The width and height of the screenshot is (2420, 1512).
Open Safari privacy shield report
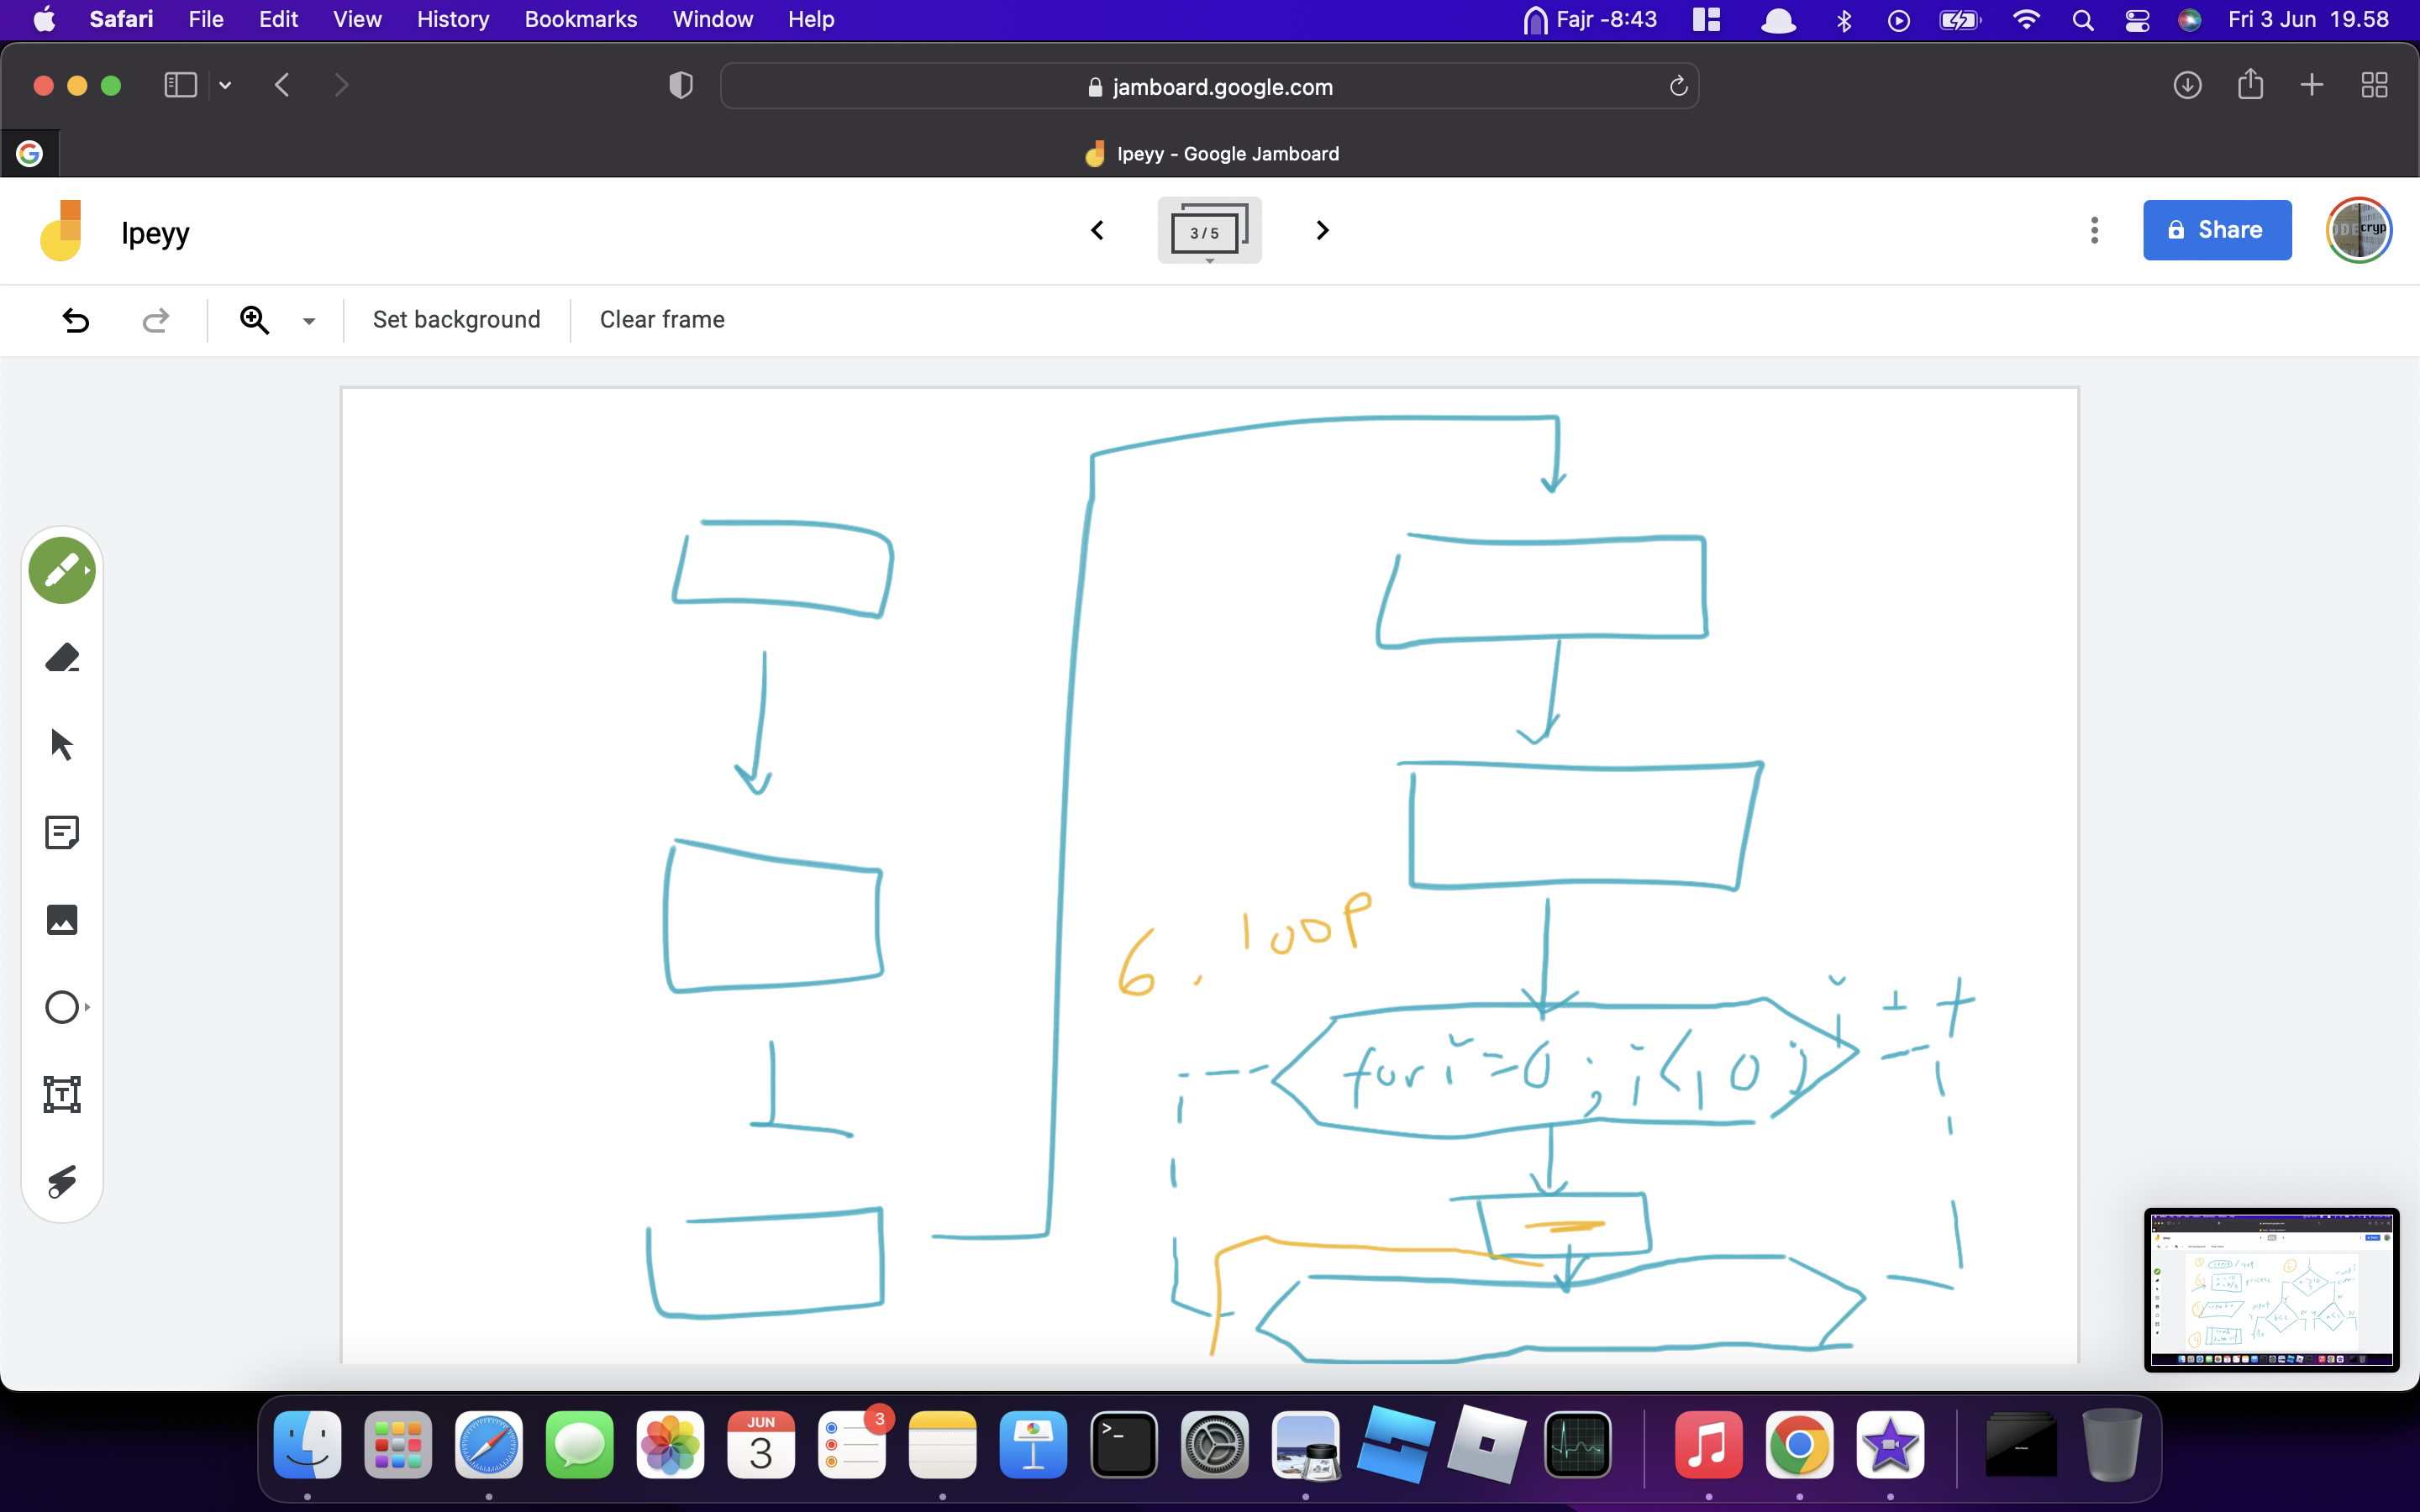(681, 86)
